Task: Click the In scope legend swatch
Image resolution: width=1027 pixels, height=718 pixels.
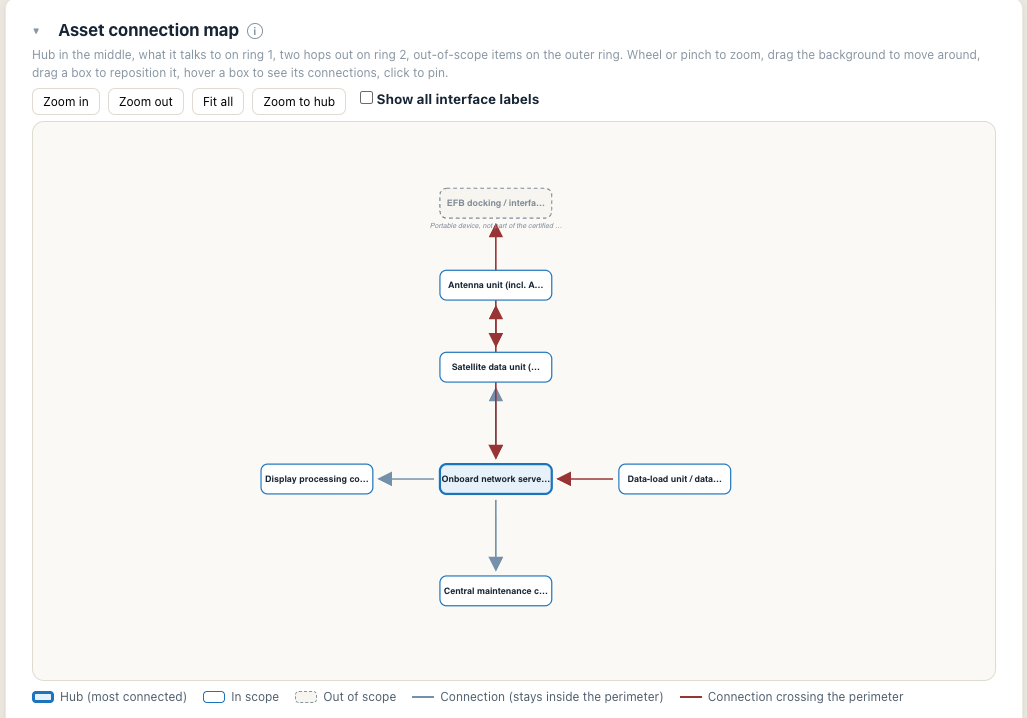Action: click(x=214, y=697)
